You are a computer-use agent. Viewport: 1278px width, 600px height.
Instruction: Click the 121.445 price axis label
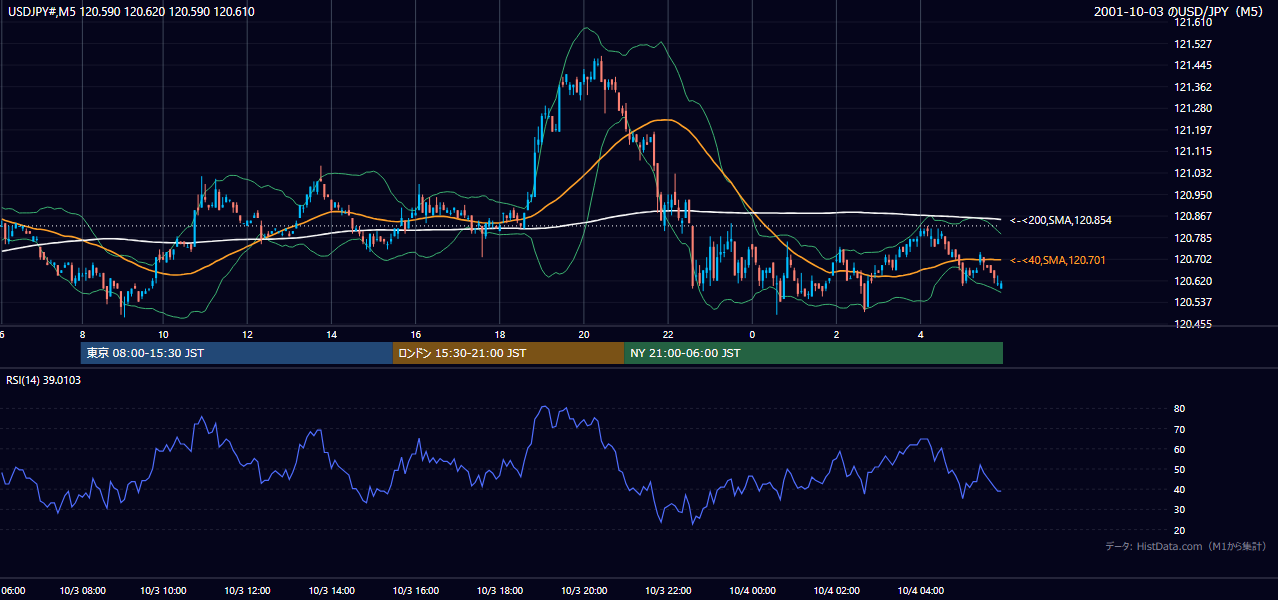pos(1195,65)
